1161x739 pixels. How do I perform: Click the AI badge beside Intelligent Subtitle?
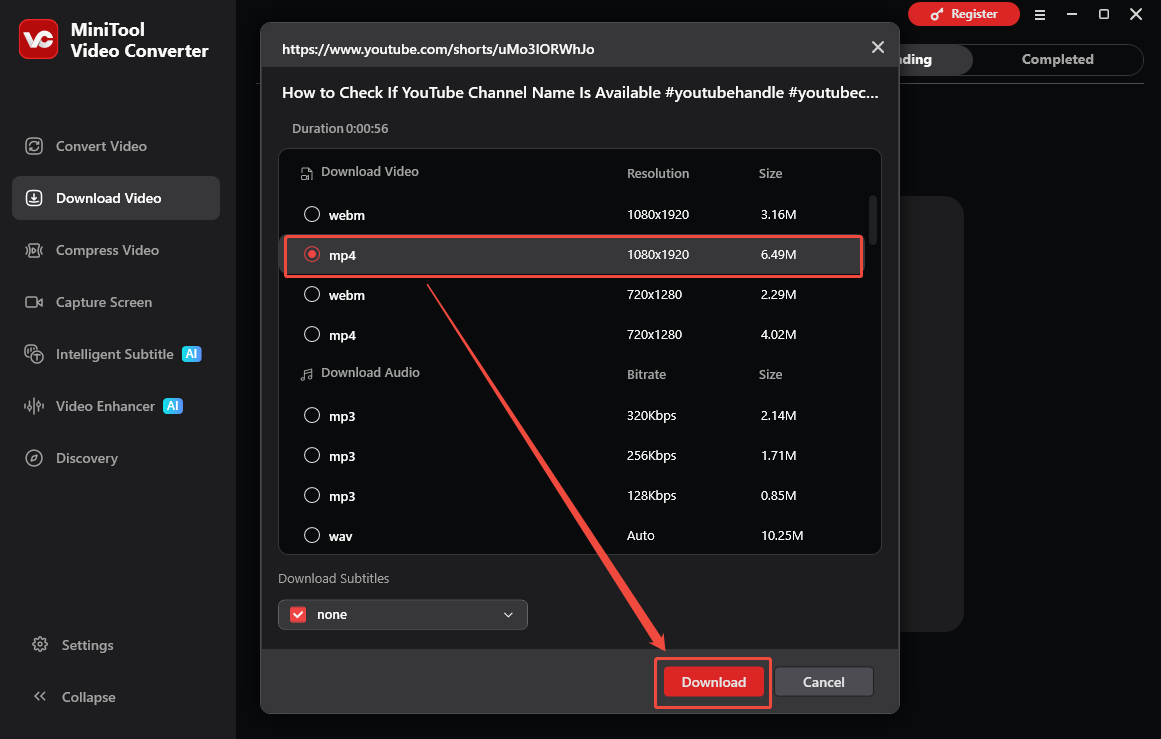pyautogui.click(x=192, y=354)
